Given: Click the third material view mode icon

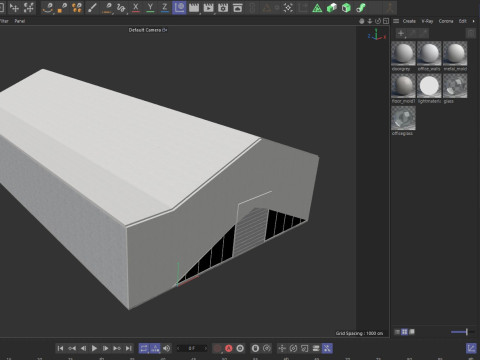Looking at the screenshot, I should pos(412,332).
